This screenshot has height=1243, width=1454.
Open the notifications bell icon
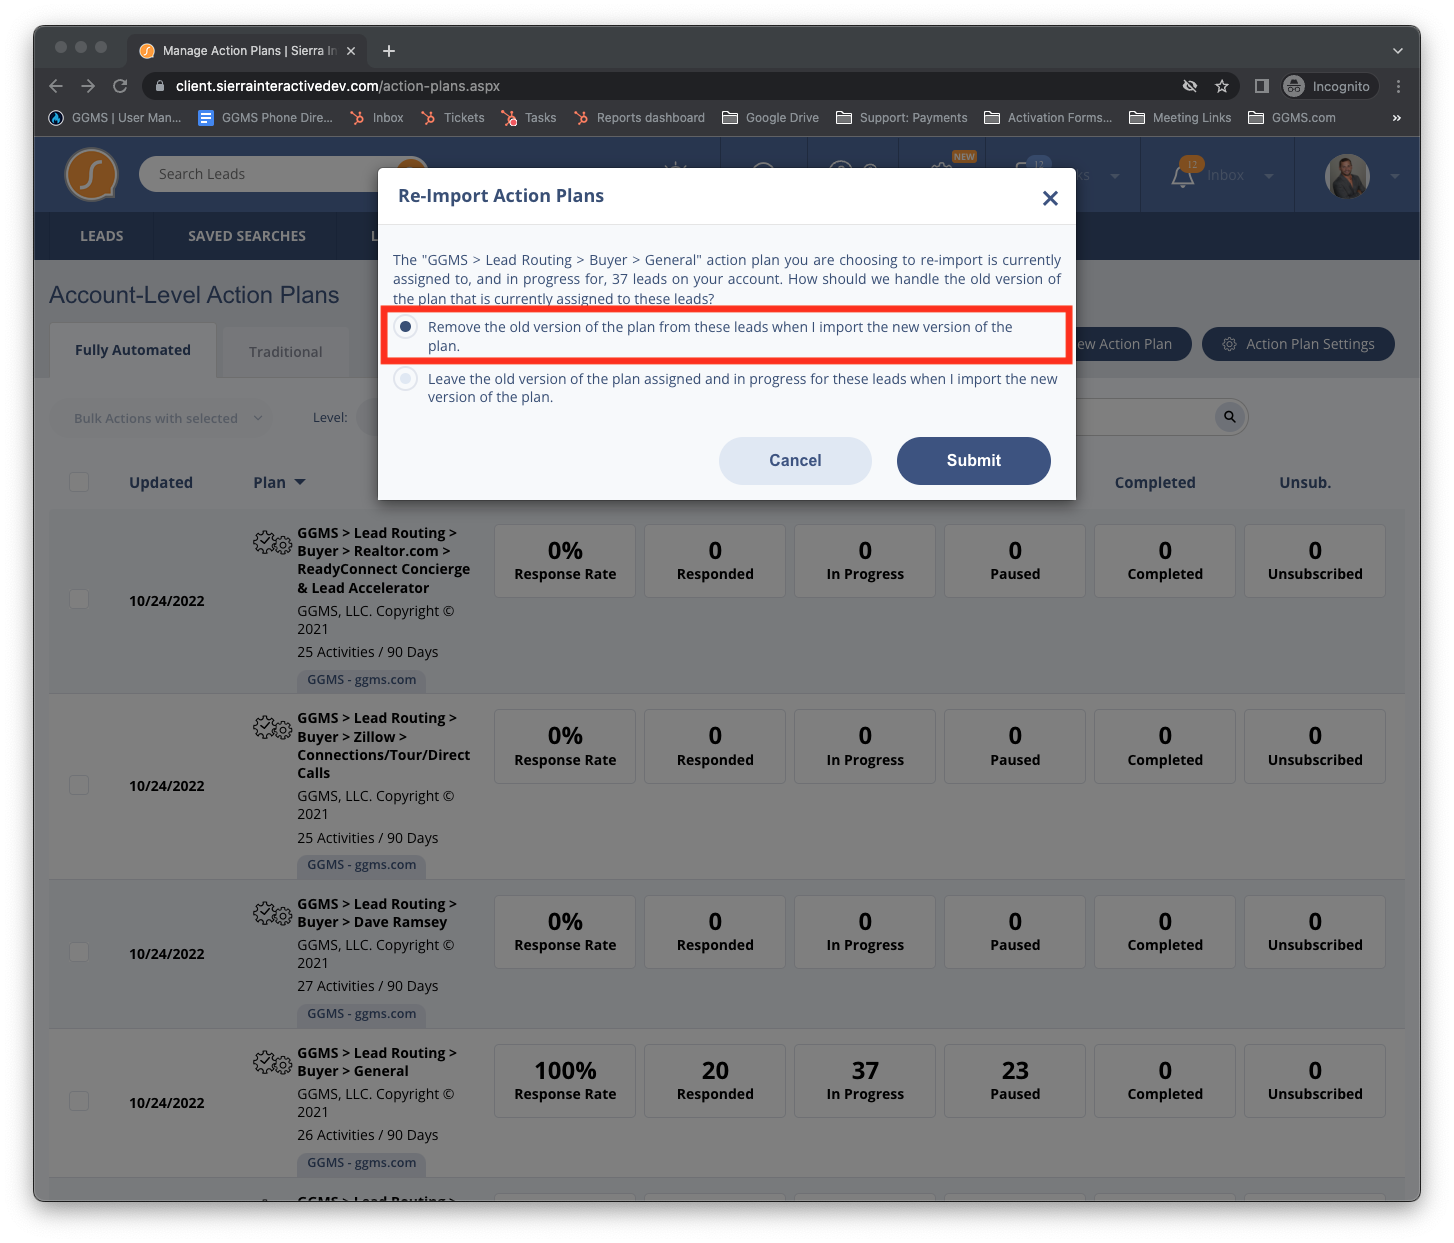1183,176
